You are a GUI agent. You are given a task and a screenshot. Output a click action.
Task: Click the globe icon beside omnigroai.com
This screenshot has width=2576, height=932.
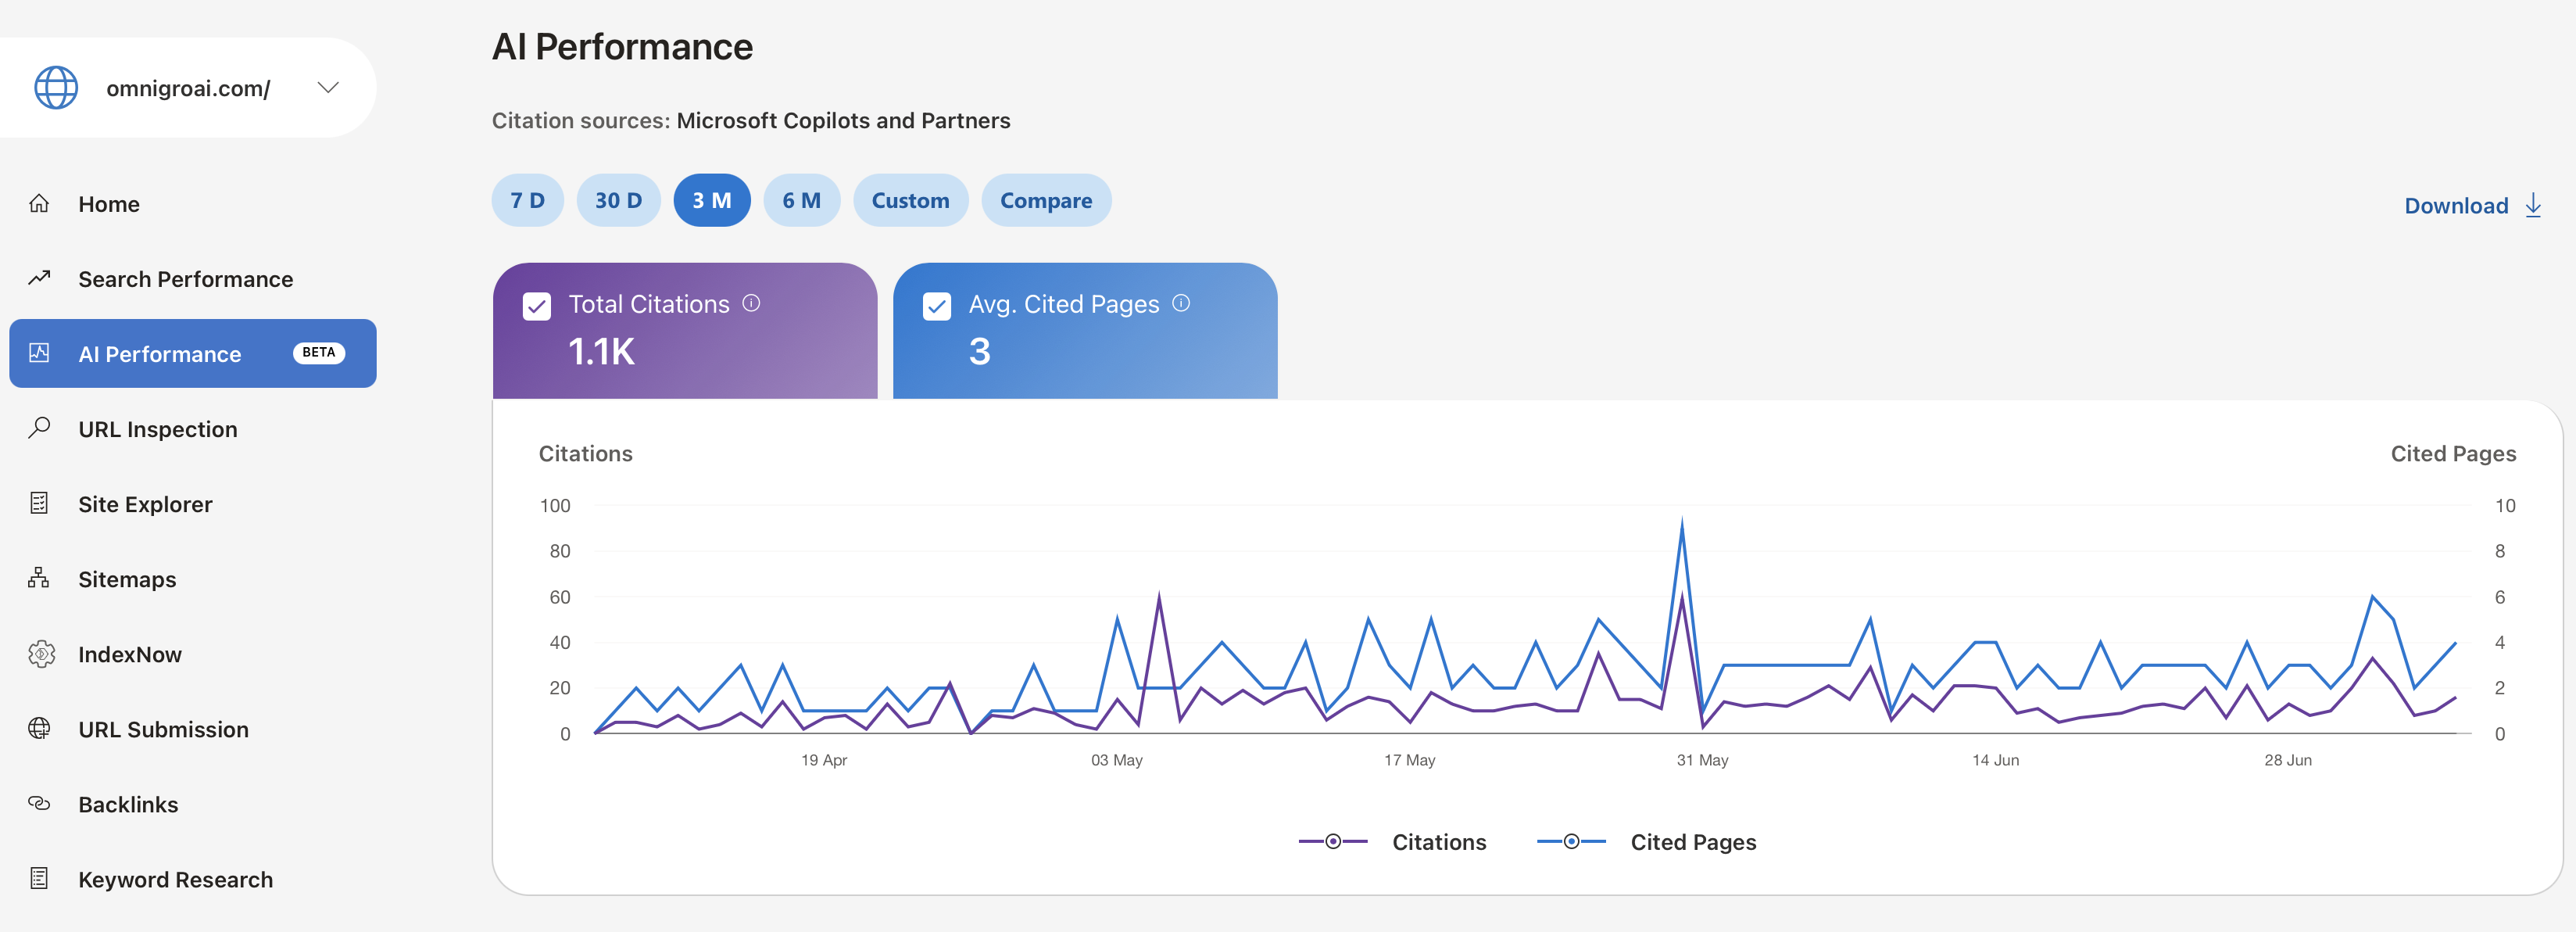[56, 88]
